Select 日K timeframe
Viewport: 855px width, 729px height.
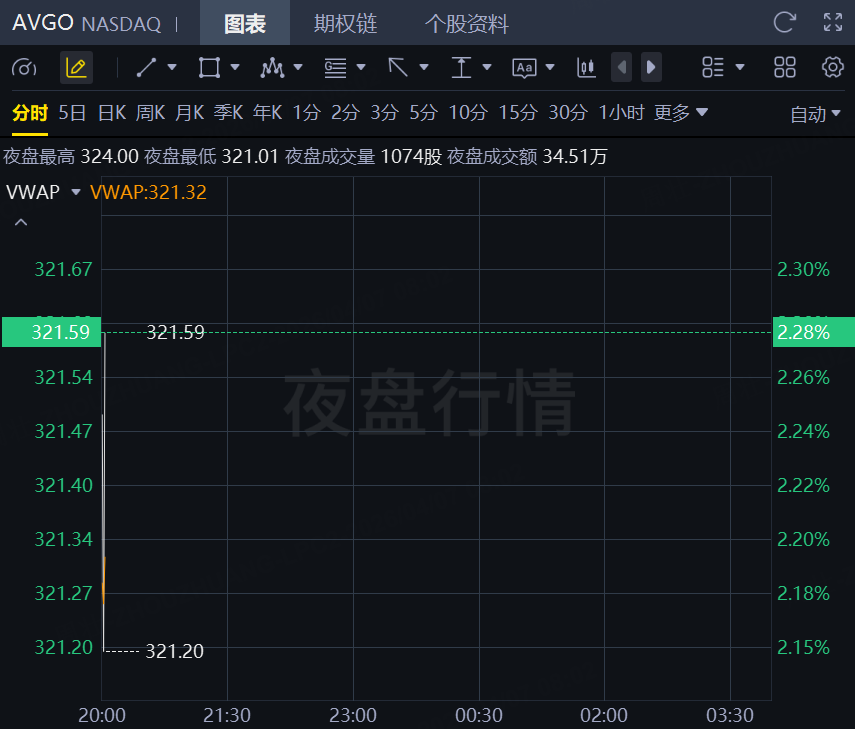tap(112, 113)
